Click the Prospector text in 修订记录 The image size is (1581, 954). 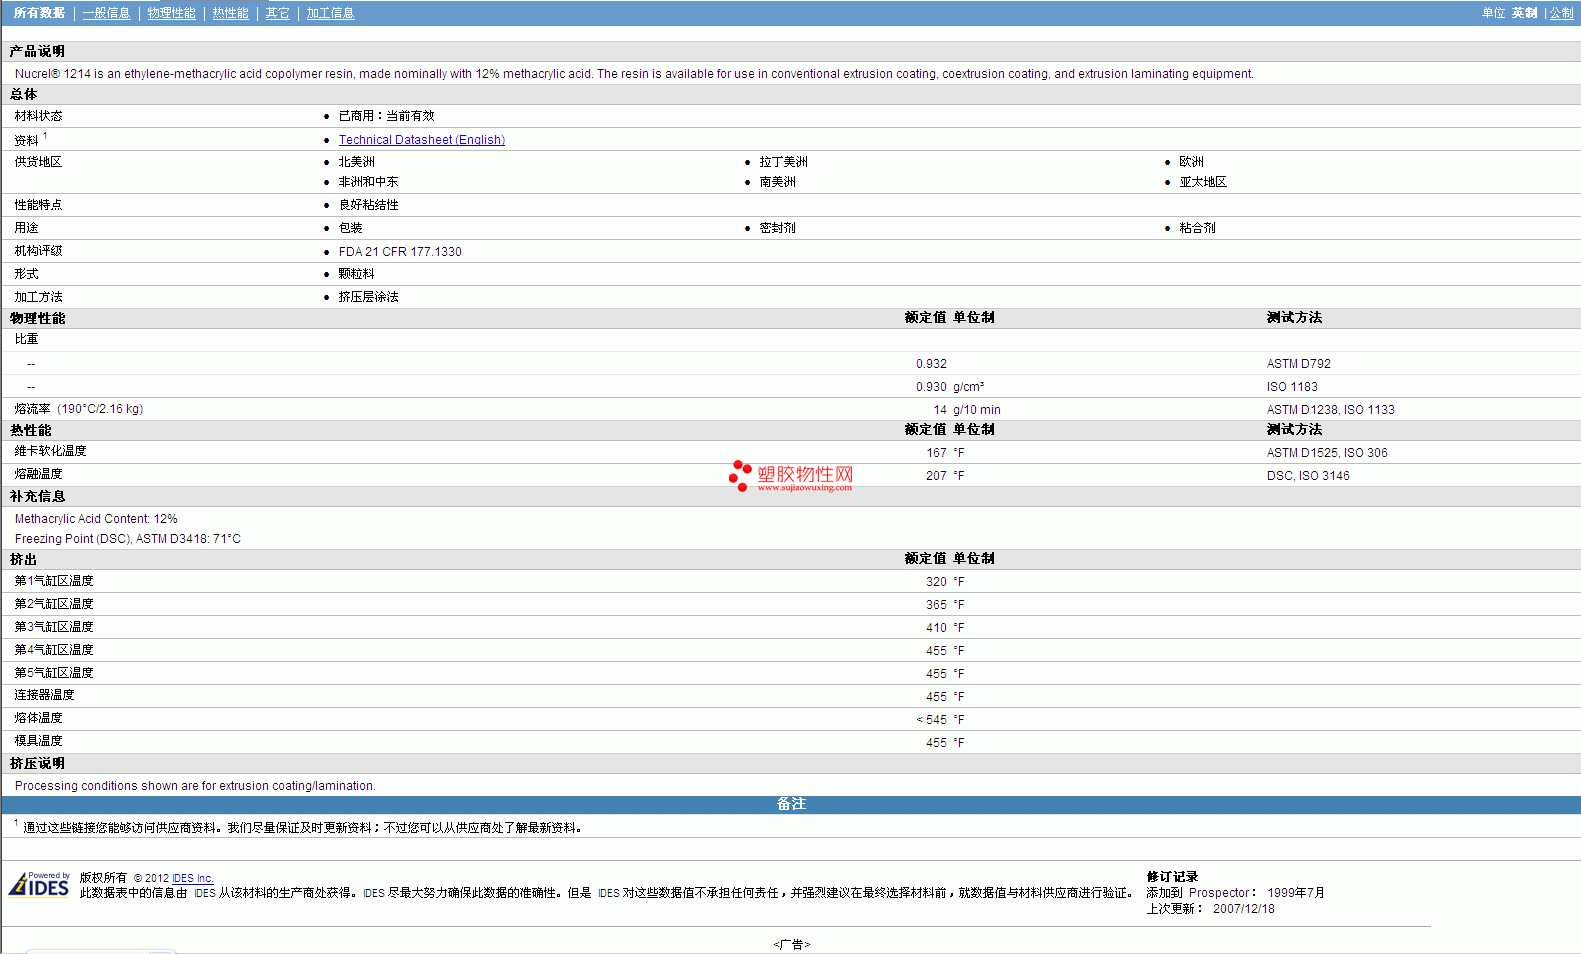click(1218, 893)
